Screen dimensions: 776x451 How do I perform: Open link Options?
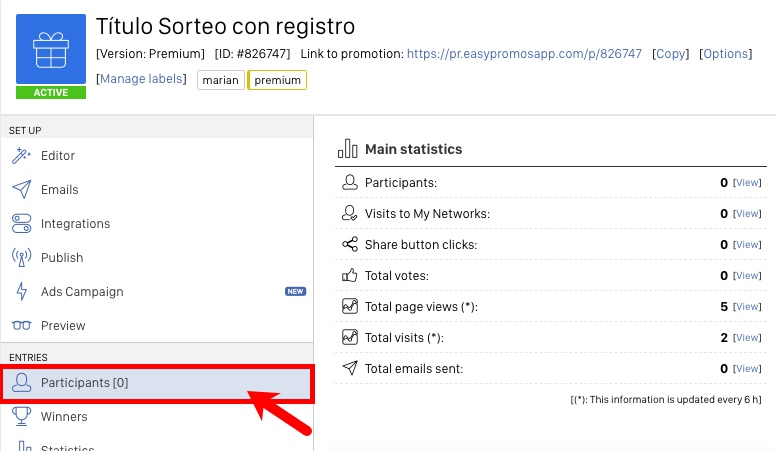(x=726, y=53)
